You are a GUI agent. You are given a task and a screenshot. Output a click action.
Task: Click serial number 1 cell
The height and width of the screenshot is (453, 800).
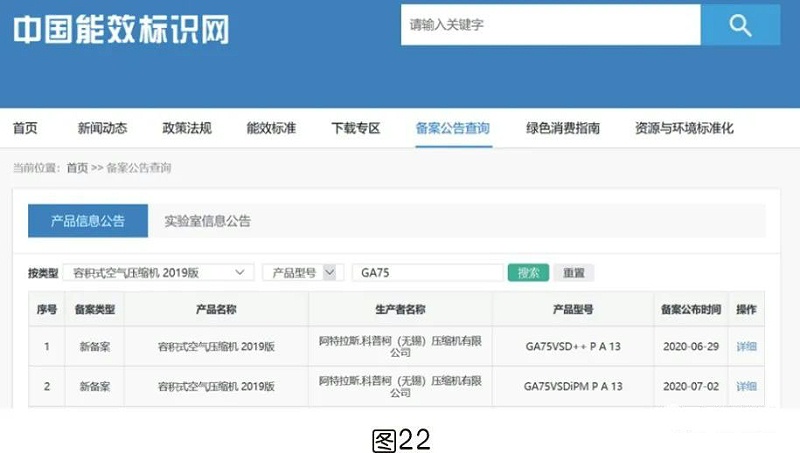pyautogui.click(x=46, y=346)
